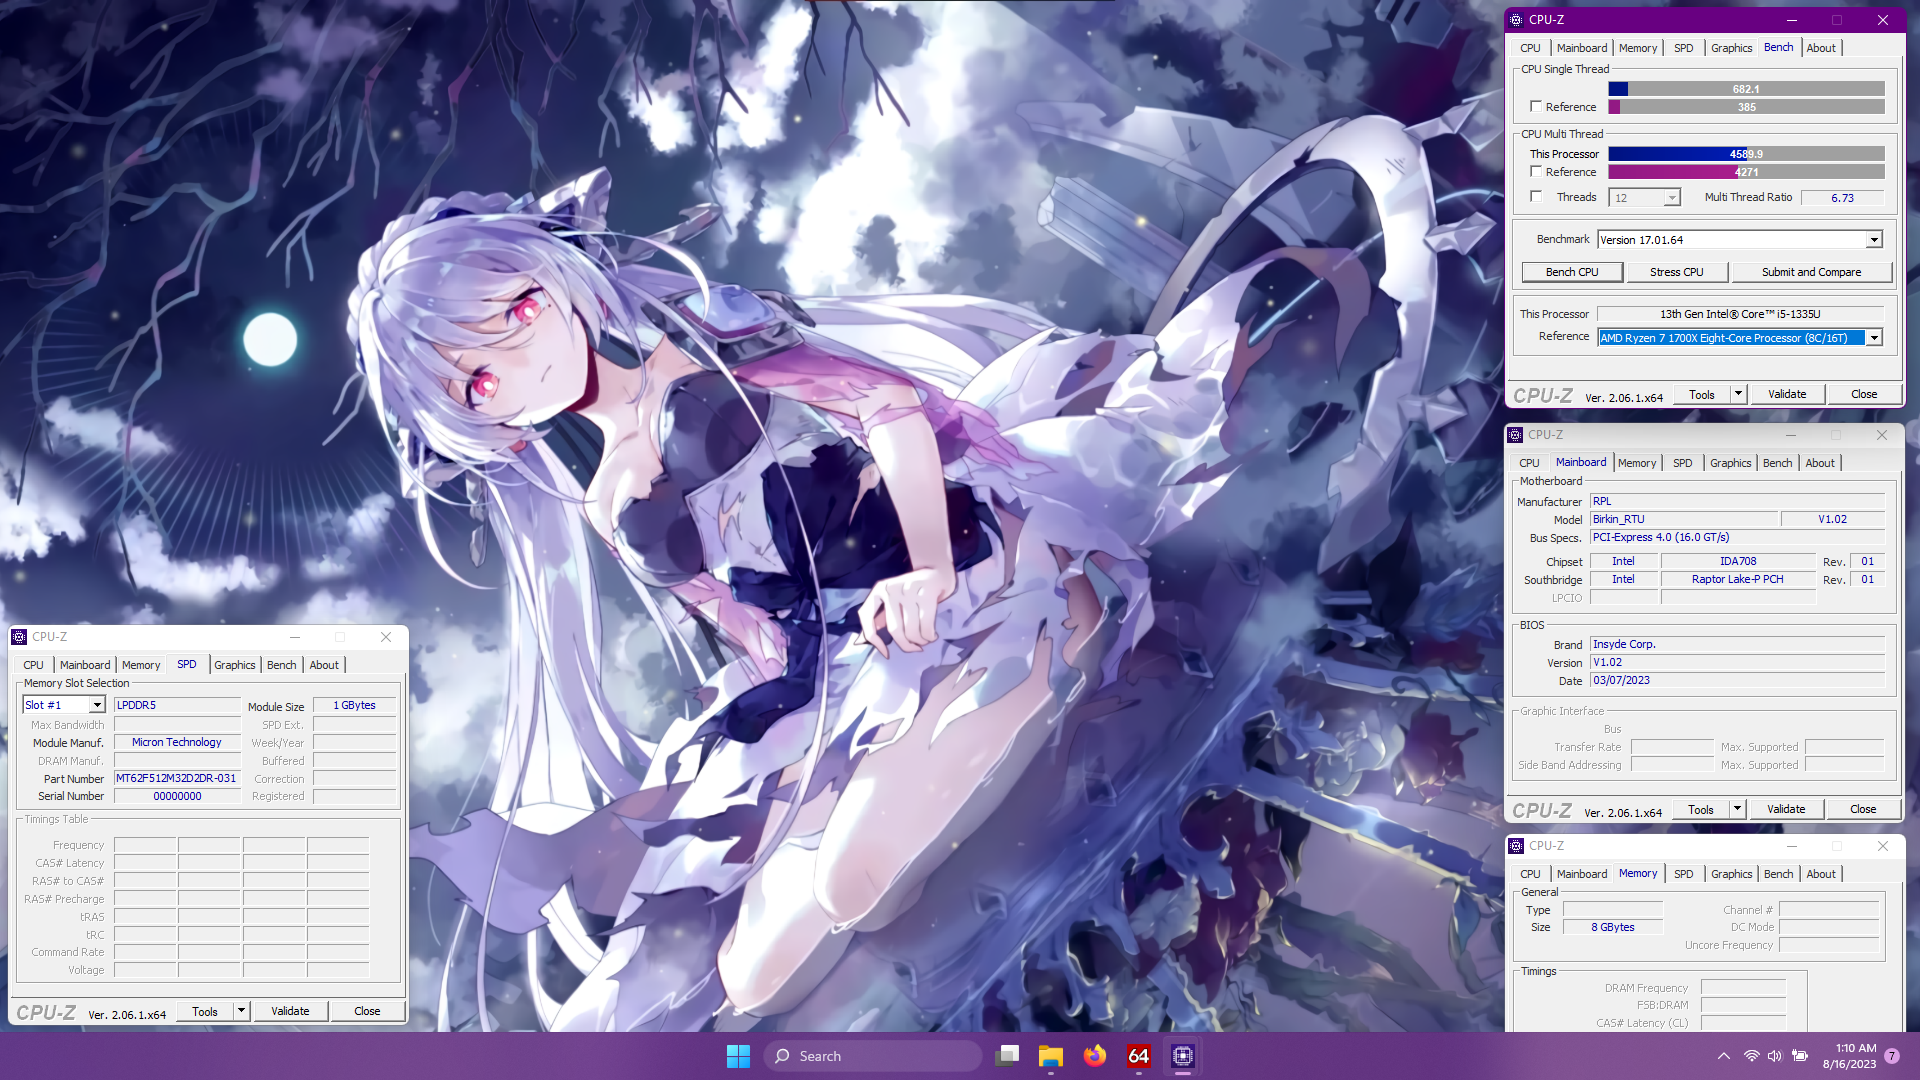
Task: Click Close in Mainboard window
Action: click(1862, 809)
